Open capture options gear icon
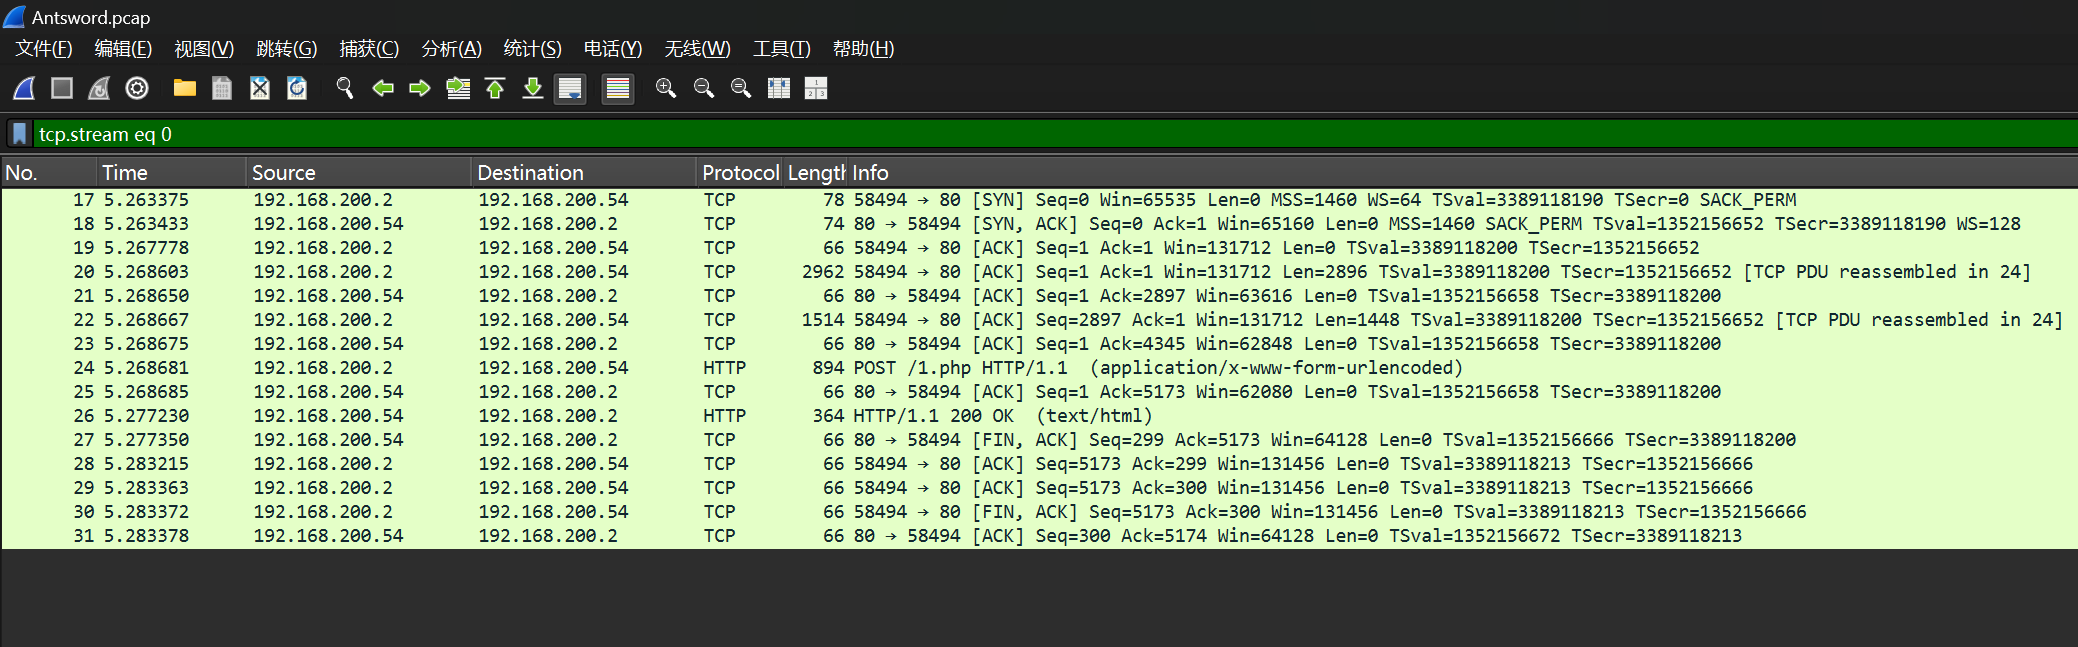 tap(137, 89)
